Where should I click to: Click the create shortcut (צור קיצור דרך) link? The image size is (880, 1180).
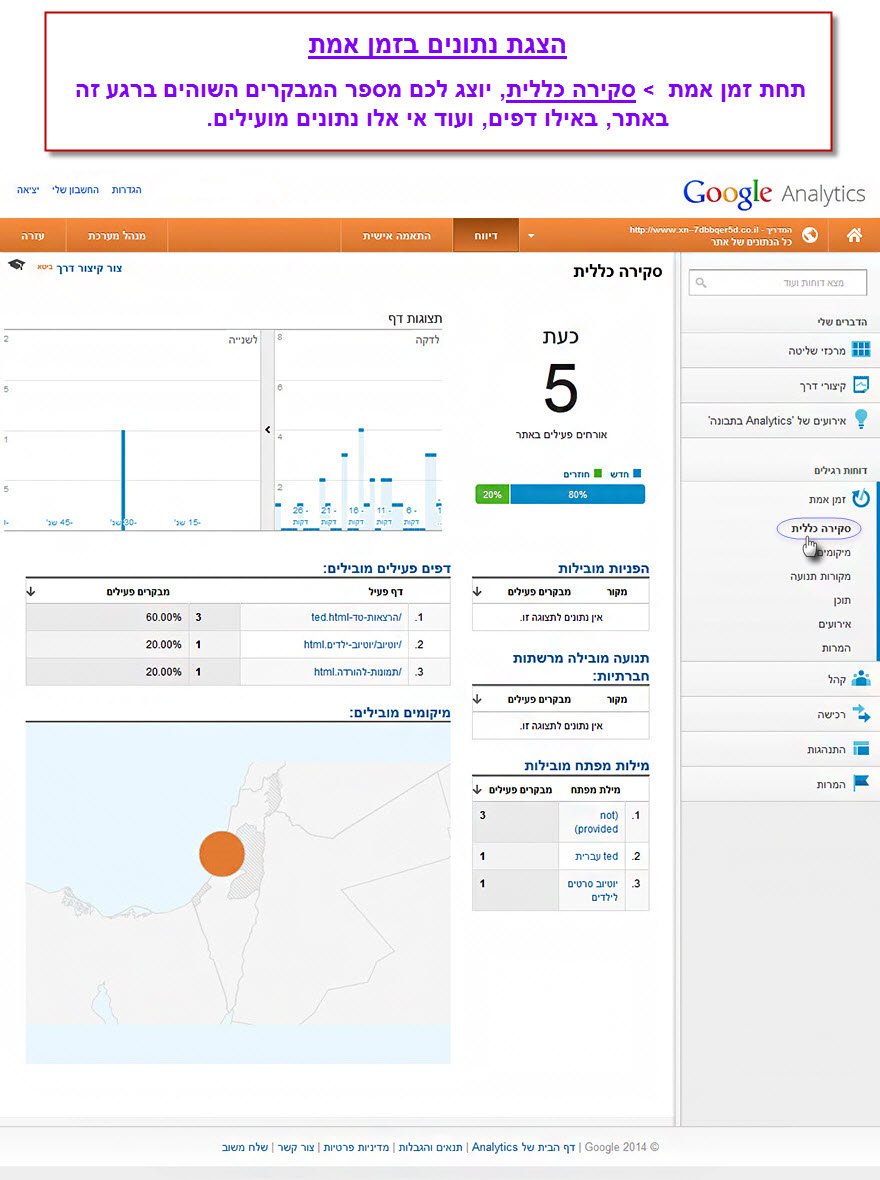point(89,268)
